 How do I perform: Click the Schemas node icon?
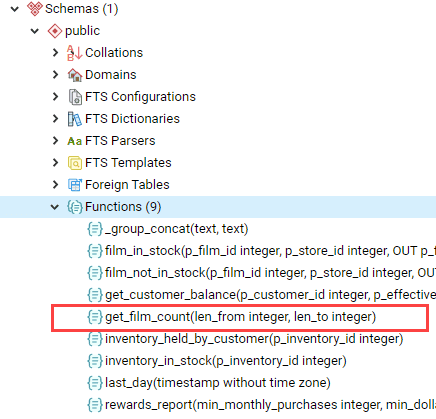(35, 9)
